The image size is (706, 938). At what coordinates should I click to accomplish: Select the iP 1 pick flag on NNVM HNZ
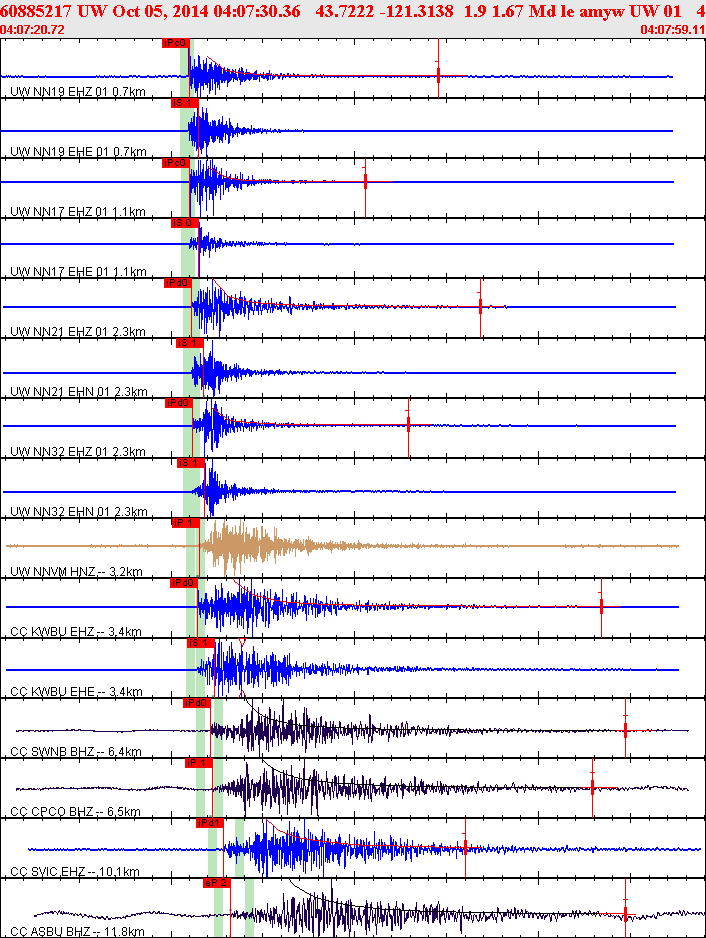[x=185, y=523]
